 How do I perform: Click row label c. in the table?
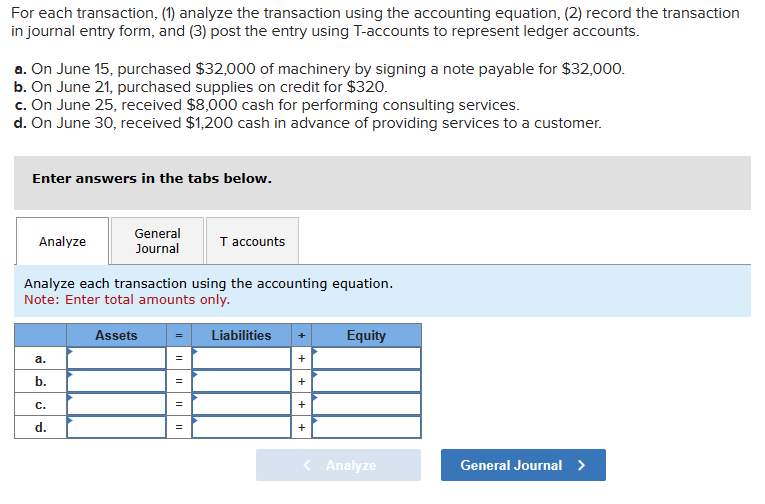(x=40, y=404)
